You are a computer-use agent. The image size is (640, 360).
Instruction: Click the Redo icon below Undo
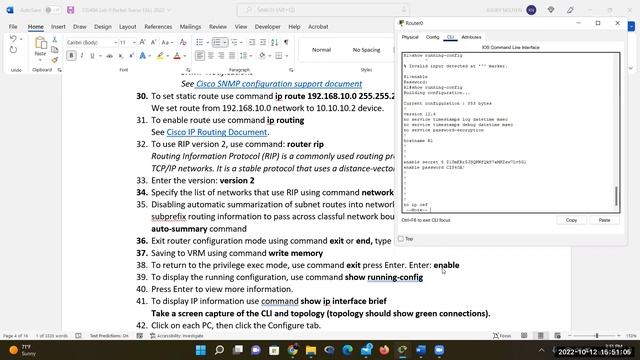13,50
